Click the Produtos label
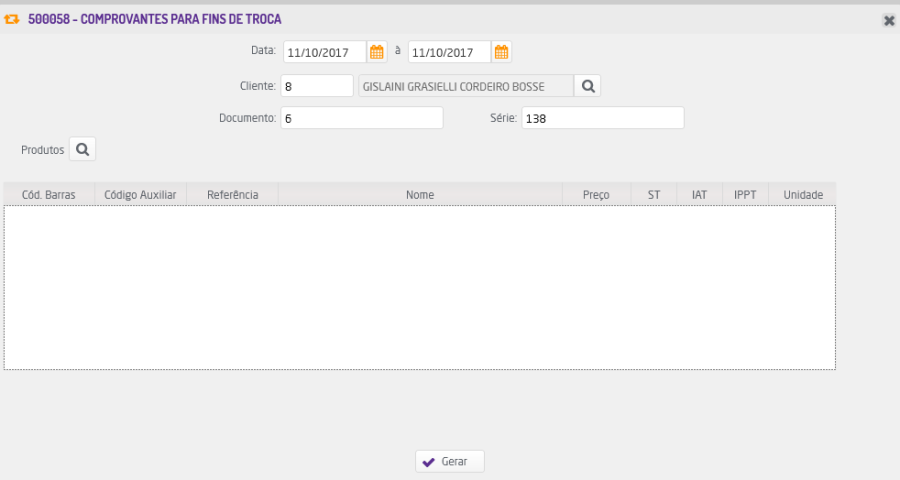The width and height of the screenshot is (900, 480). coord(42,150)
